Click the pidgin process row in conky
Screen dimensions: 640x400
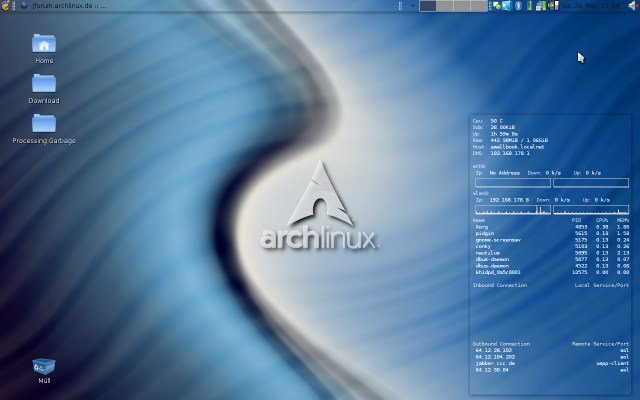552,233
